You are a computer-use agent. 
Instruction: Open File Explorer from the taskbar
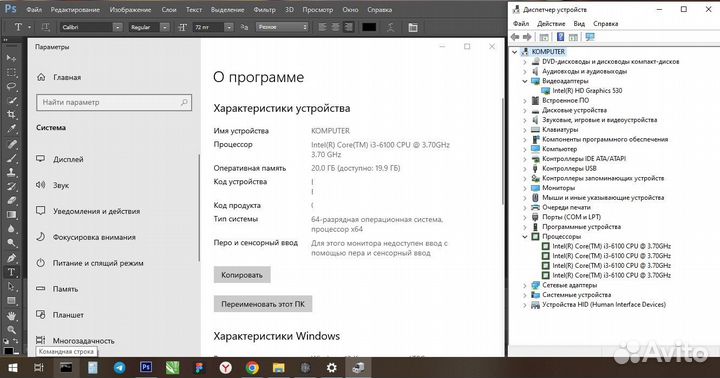pyautogui.click(x=279, y=367)
